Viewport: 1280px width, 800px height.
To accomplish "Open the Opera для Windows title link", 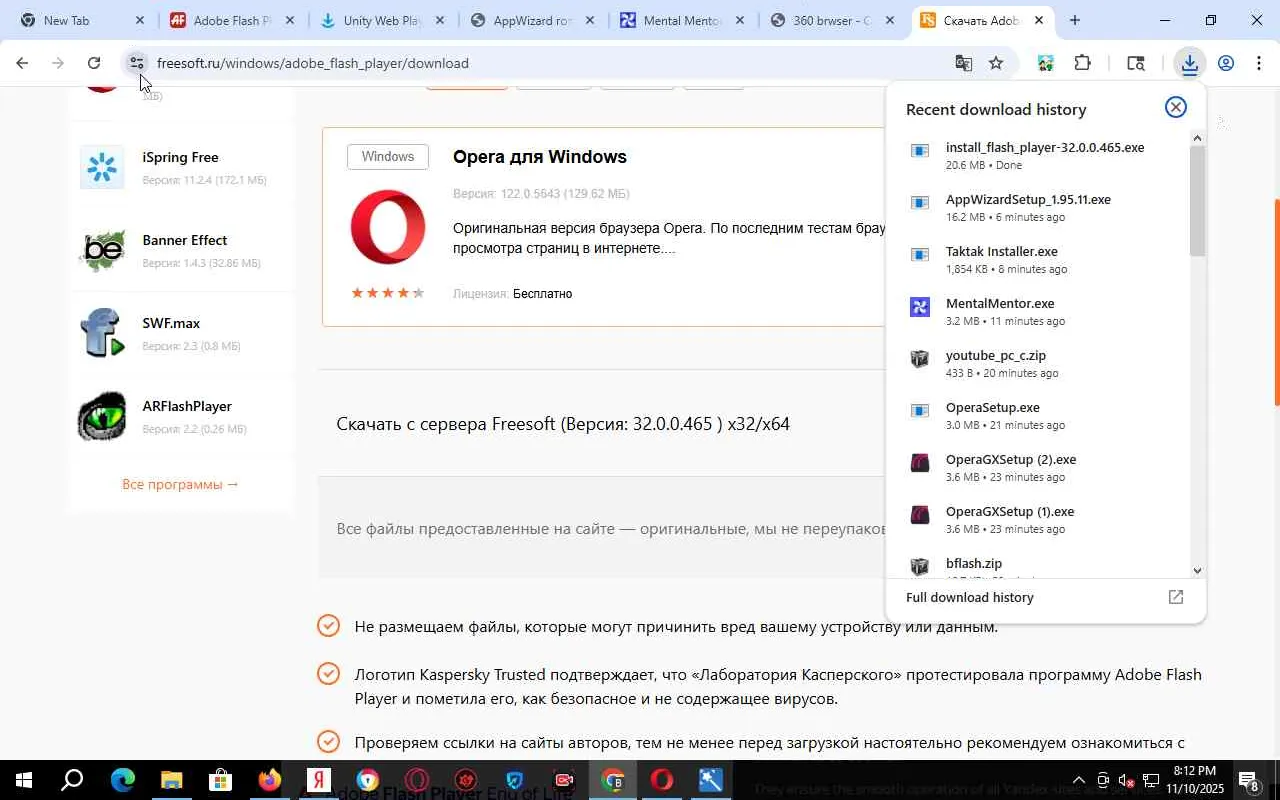I will click(x=540, y=157).
